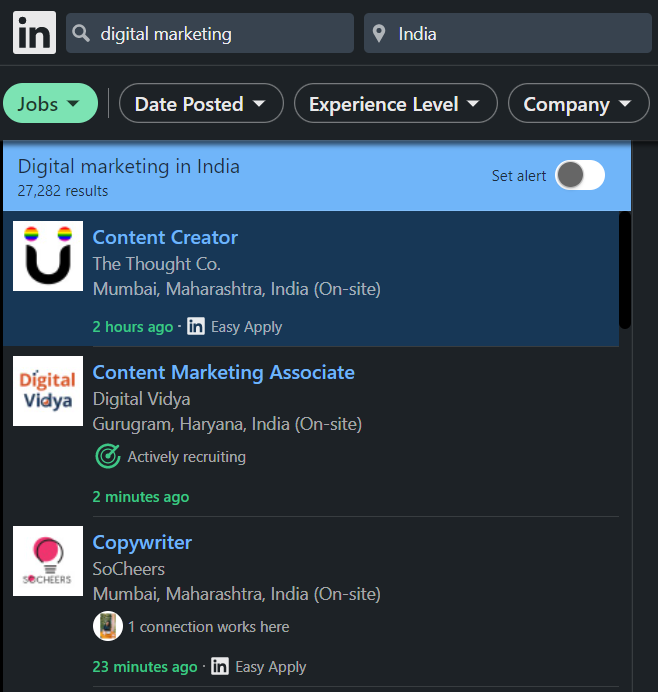This screenshot has width=658, height=692.
Task: Click the Actively recruiting target icon
Action: 108,456
